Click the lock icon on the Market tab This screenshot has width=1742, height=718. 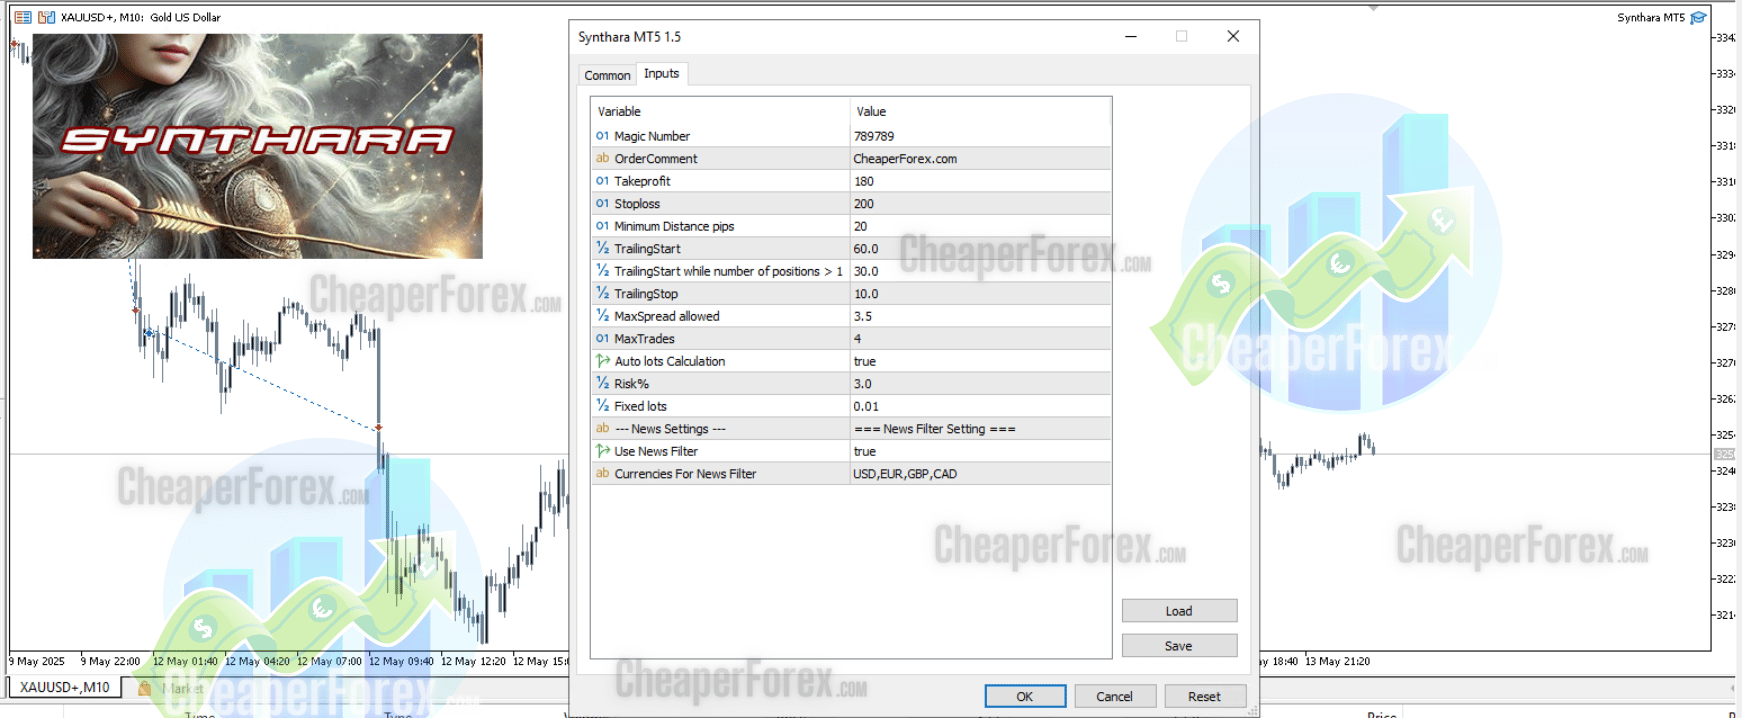145,688
